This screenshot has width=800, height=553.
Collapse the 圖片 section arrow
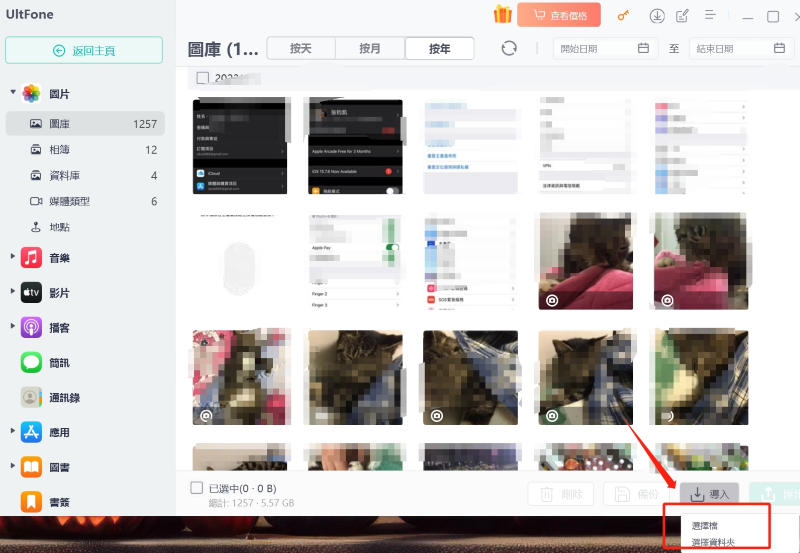13,92
